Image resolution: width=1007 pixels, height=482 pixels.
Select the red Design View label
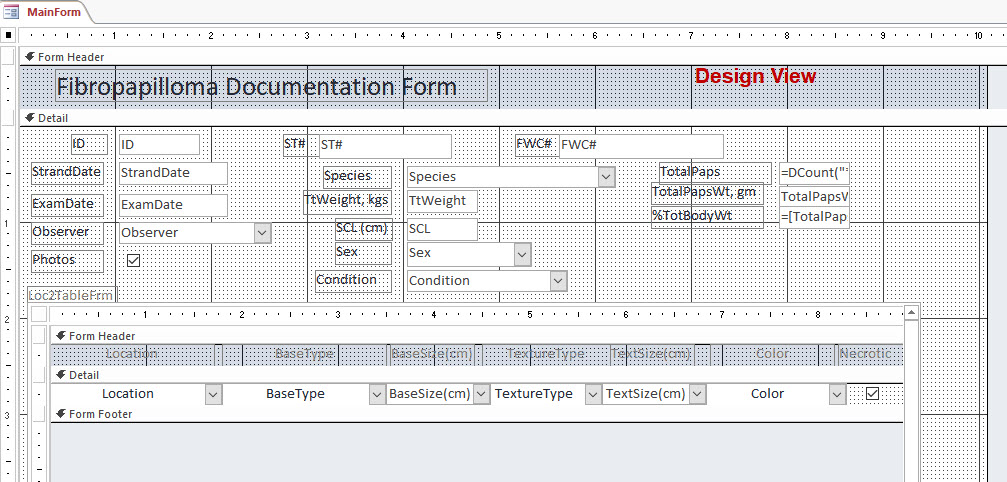(x=755, y=76)
